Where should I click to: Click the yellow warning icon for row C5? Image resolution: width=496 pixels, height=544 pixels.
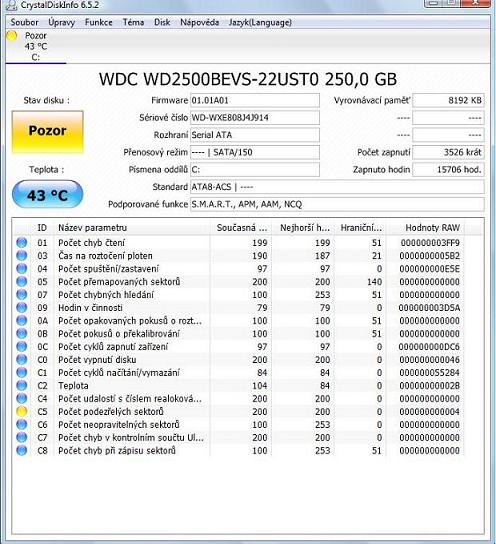pos(22,411)
